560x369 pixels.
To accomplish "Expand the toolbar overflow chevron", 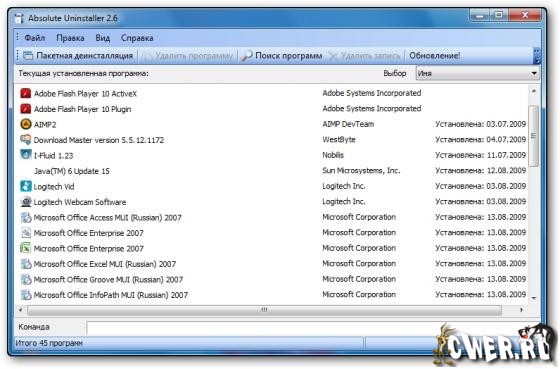I will click(x=536, y=56).
